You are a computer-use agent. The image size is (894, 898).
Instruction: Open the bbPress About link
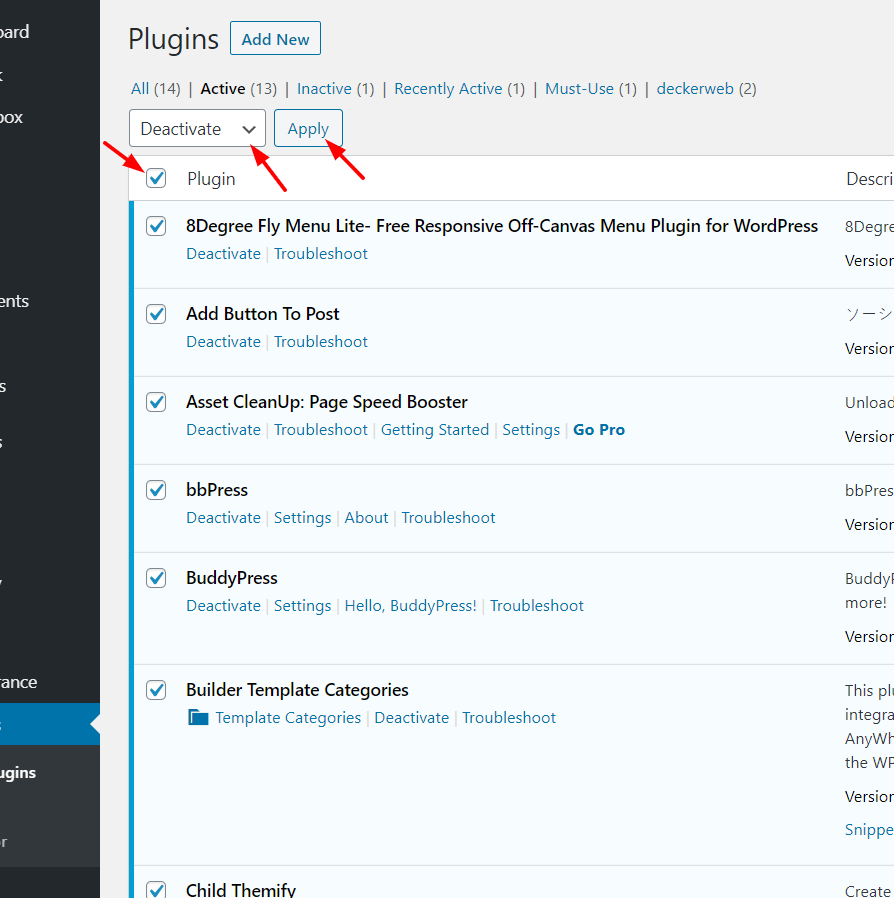tap(367, 518)
